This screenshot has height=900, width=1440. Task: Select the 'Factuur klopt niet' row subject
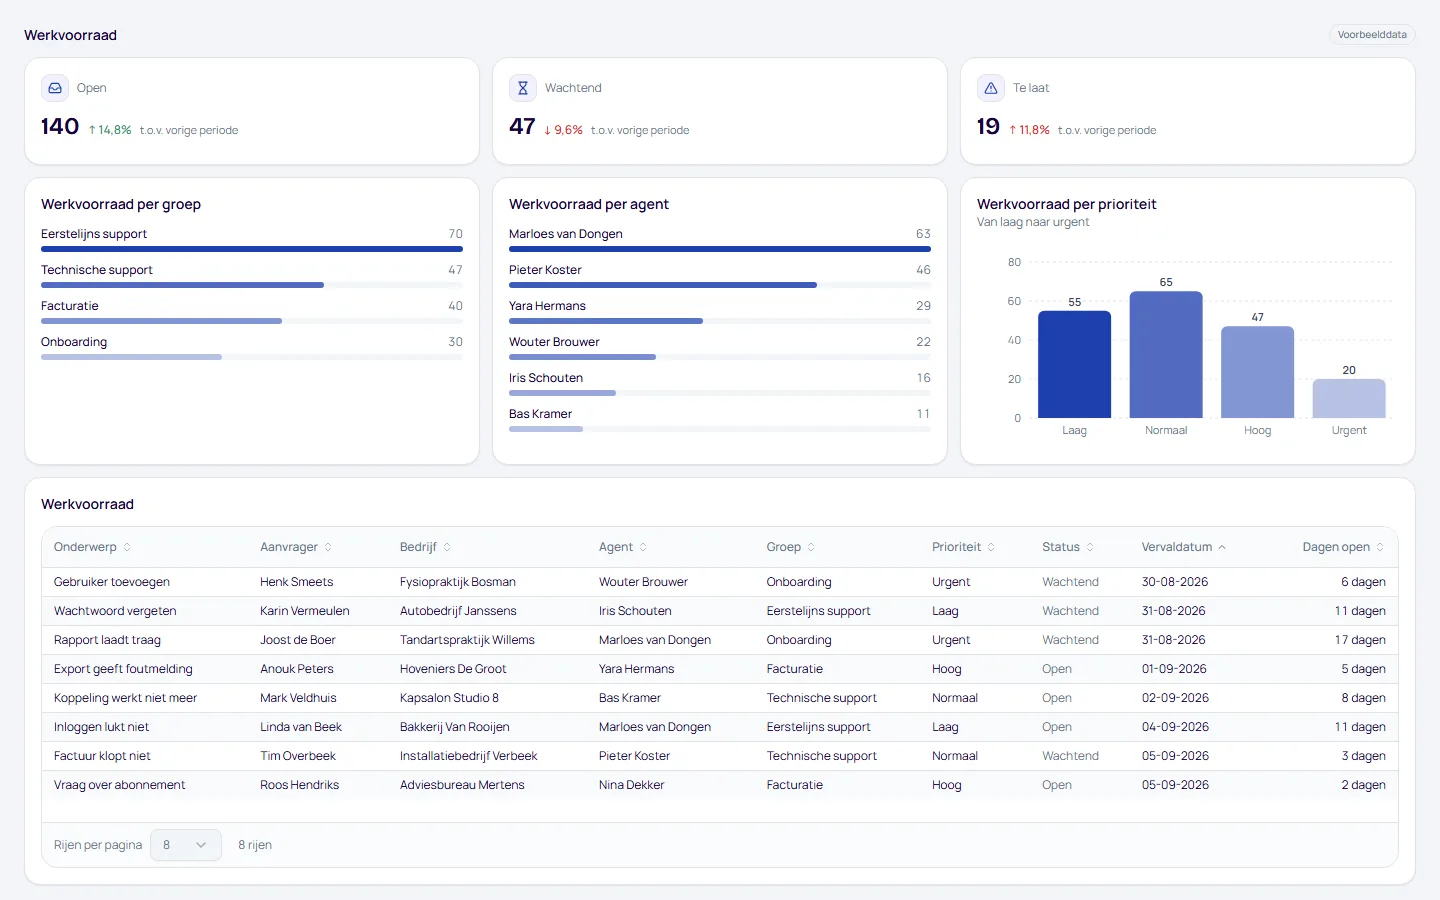point(102,756)
